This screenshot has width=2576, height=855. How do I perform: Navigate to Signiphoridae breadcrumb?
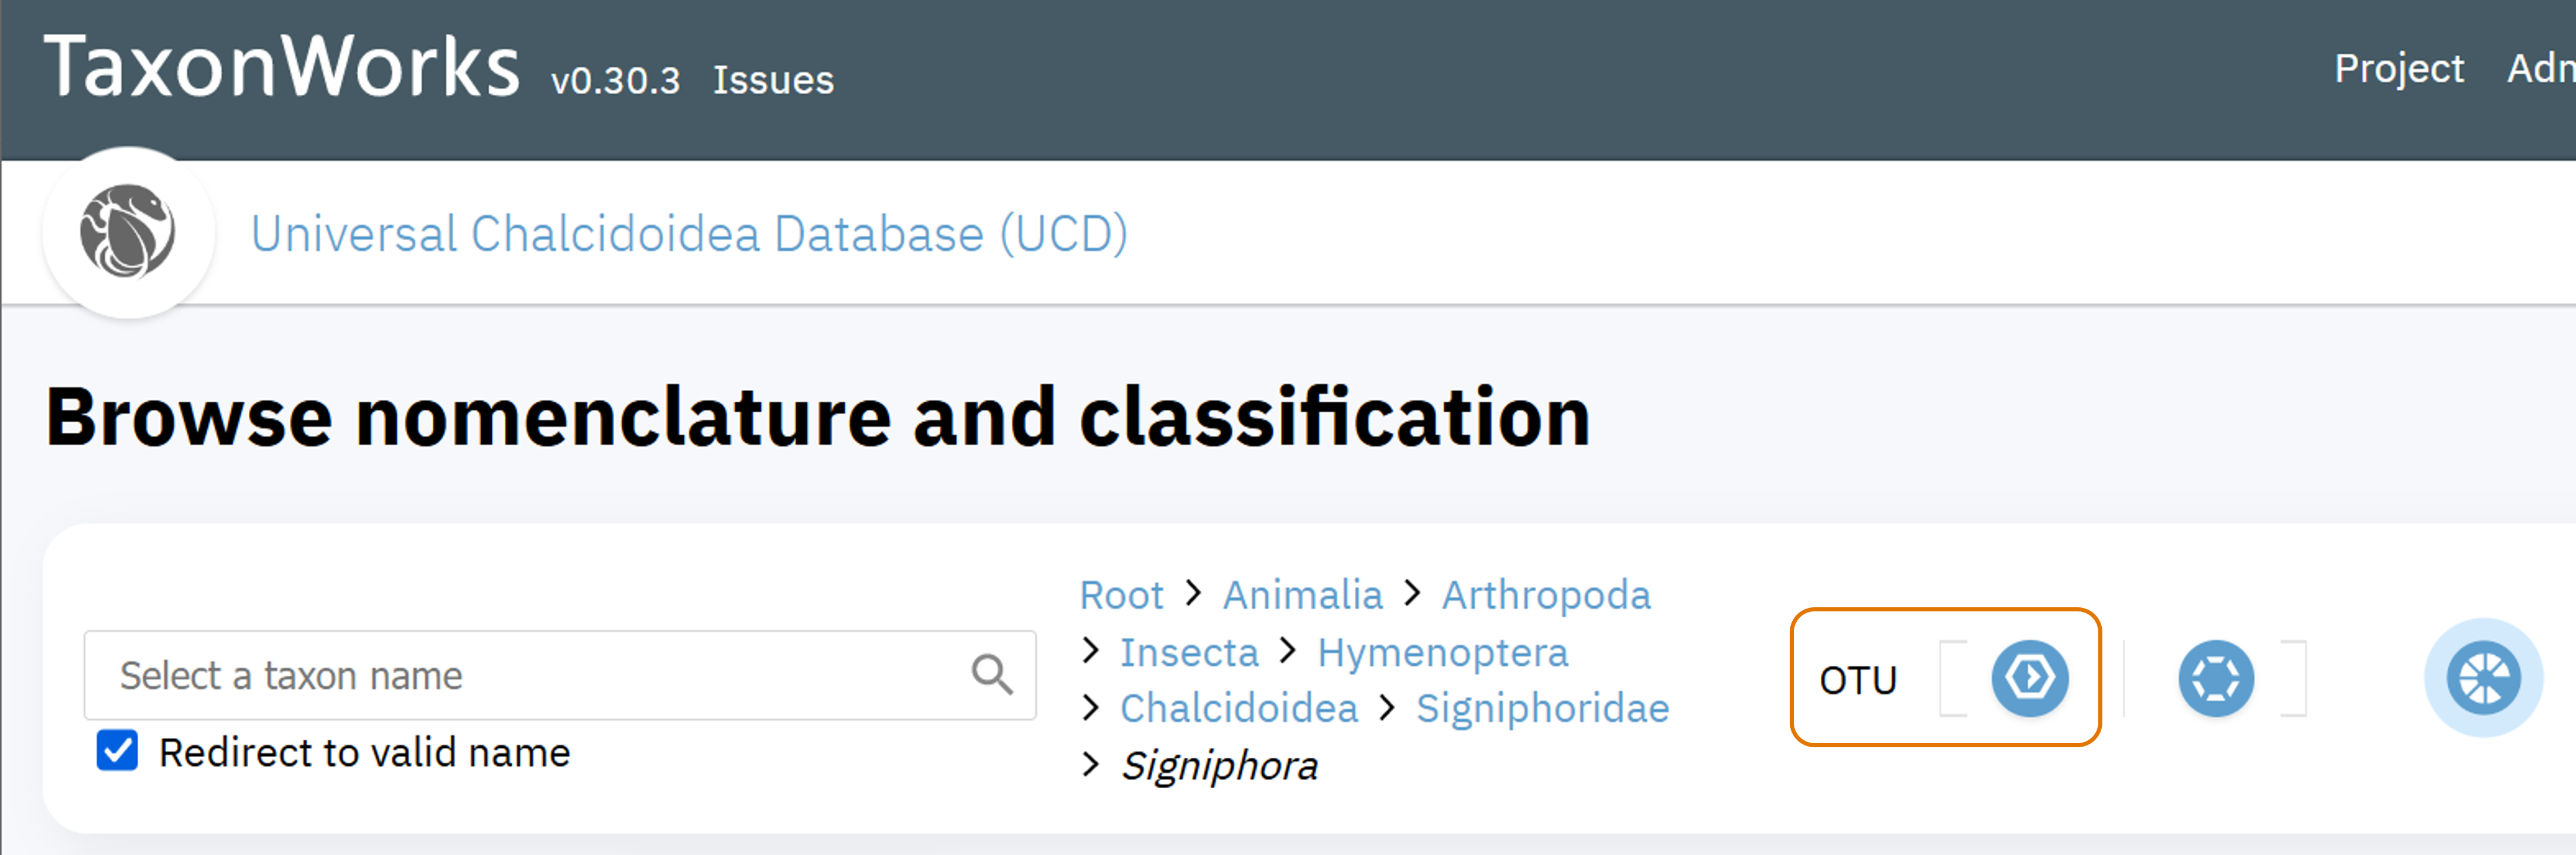pos(1542,708)
